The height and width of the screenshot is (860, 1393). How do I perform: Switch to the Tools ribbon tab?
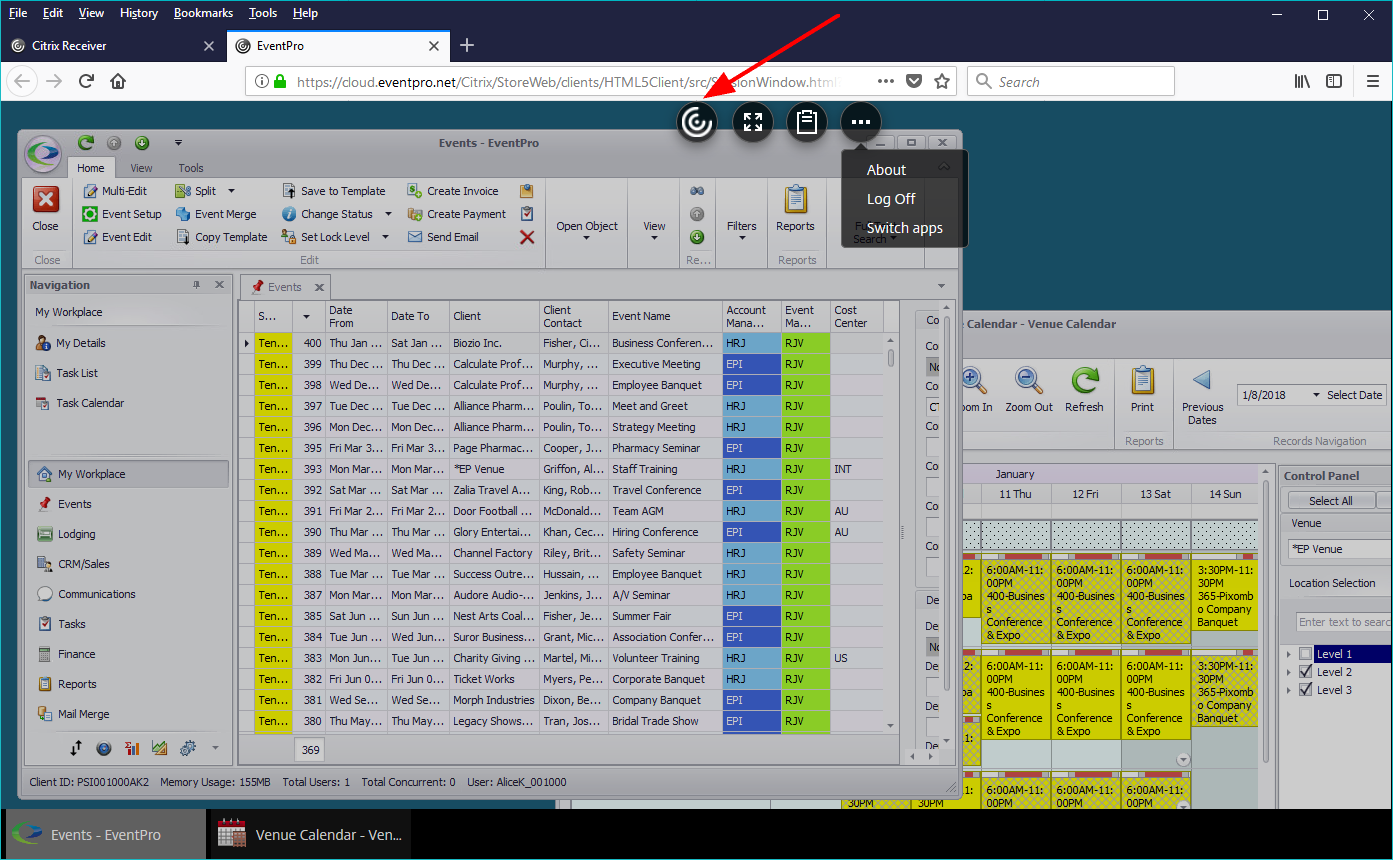coord(190,168)
